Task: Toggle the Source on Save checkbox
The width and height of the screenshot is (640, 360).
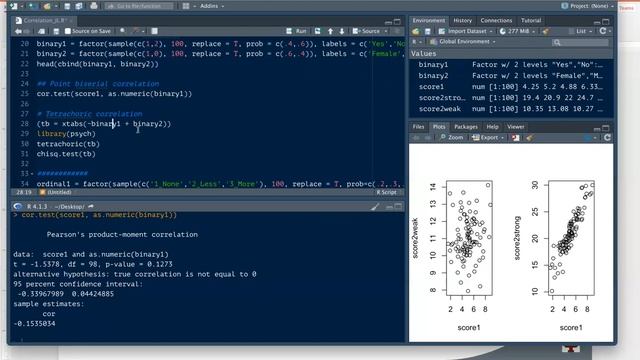Action: click(x=68, y=31)
